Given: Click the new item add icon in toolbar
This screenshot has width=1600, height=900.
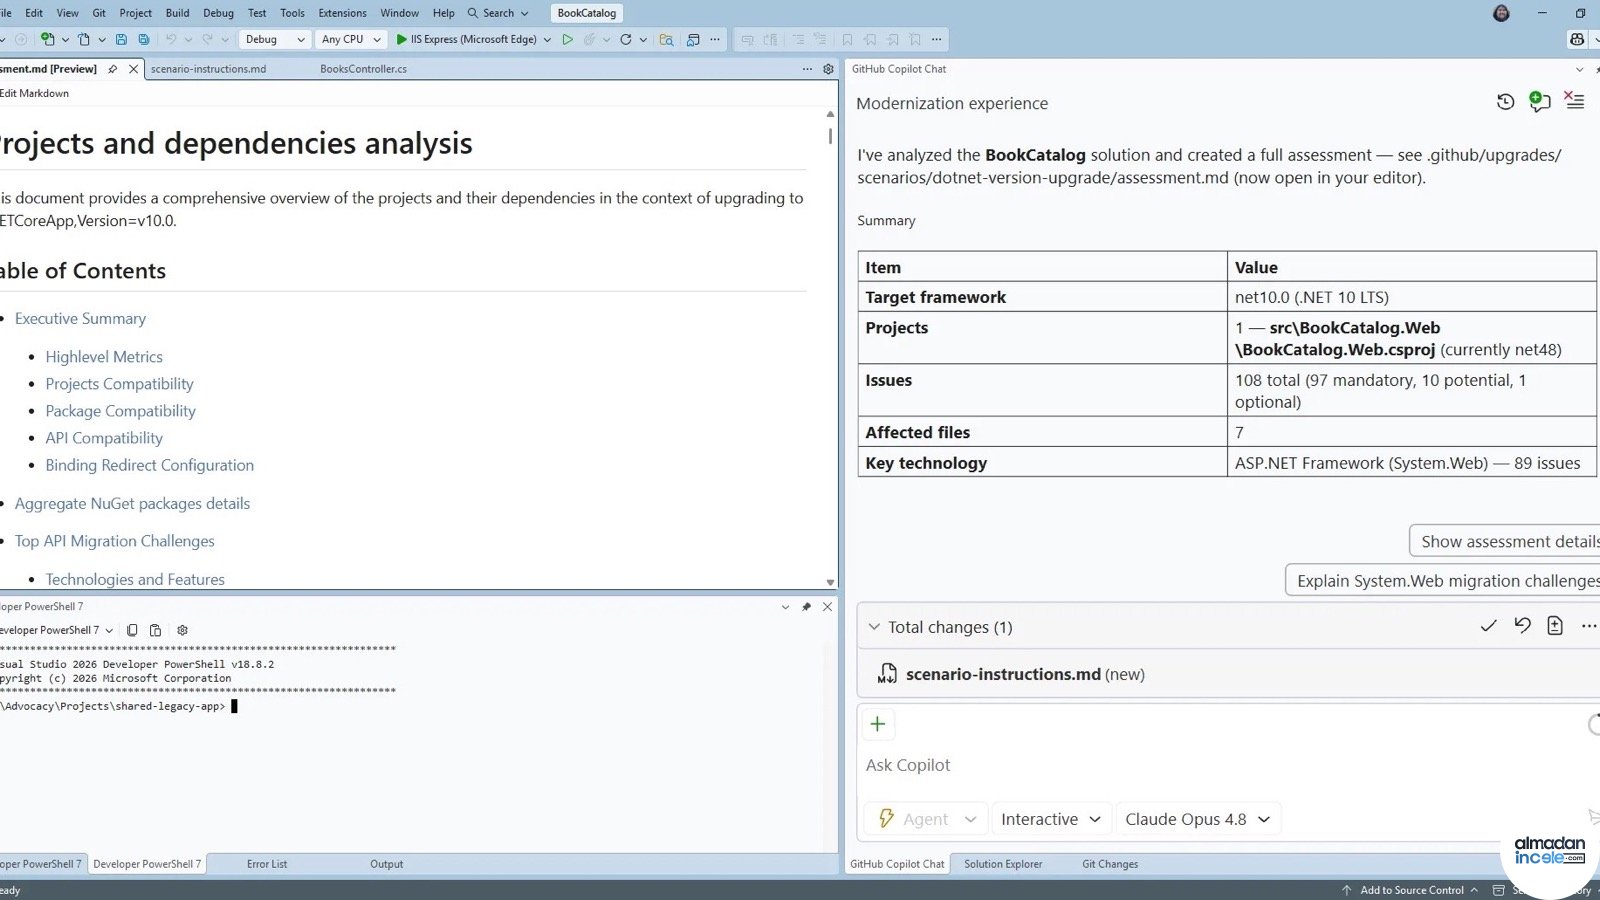Looking at the screenshot, I should pyautogui.click(x=47, y=39).
